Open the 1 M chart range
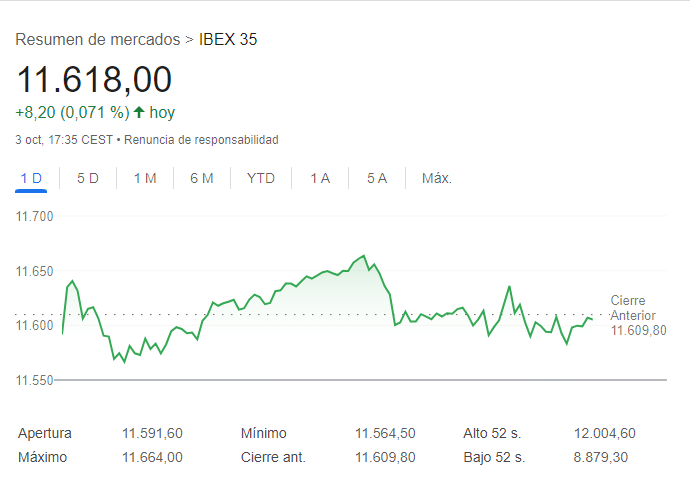 (x=145, y=178)
